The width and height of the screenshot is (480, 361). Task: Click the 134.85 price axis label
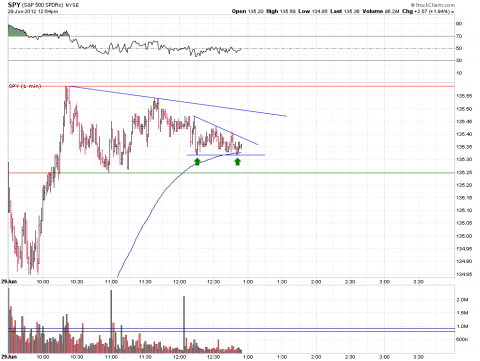click(x=464, y=275)
